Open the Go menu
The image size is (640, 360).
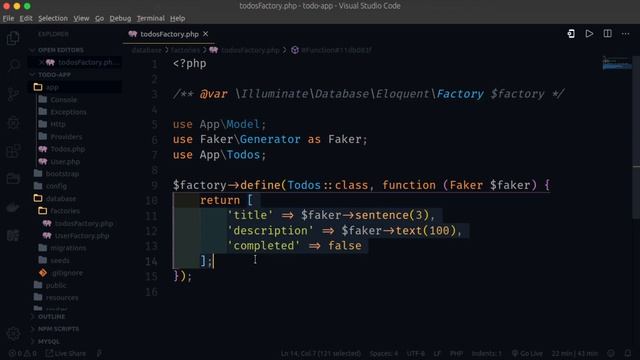point(99,18)
